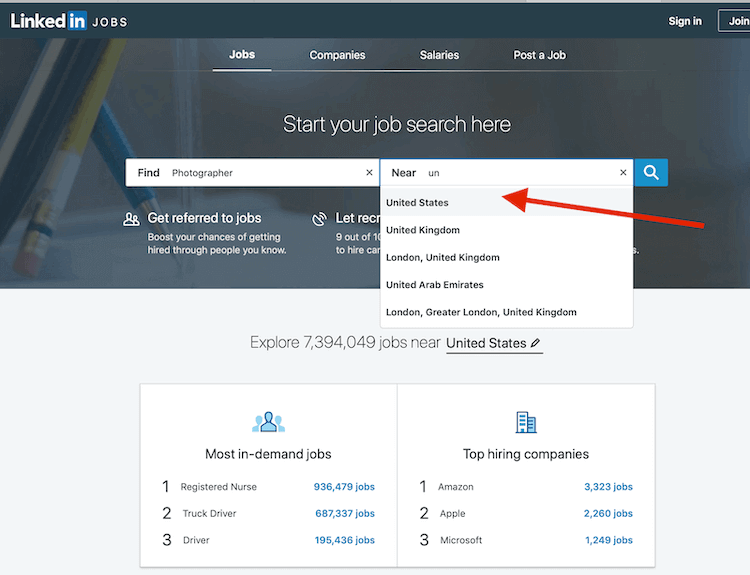Choose United Arab Emirates suggestion

[x=434, y=285]
